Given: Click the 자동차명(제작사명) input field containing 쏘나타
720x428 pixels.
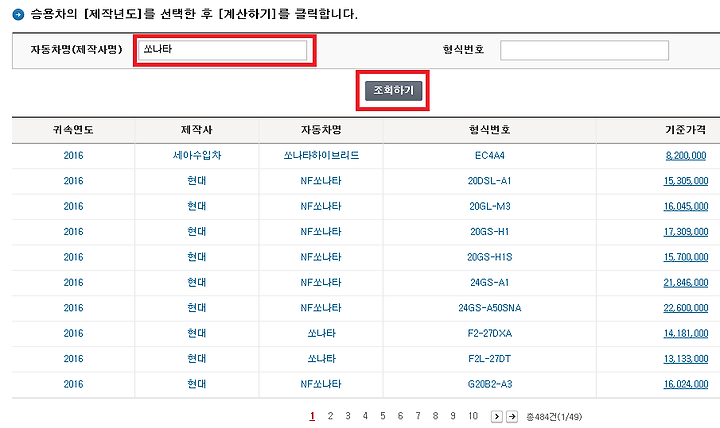Looking at the screenshot, I should 222,50.
